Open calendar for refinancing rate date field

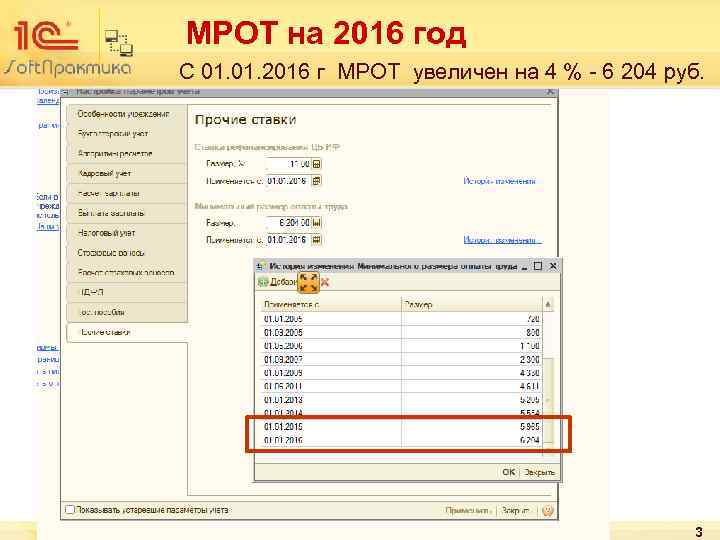click(316, 181)
